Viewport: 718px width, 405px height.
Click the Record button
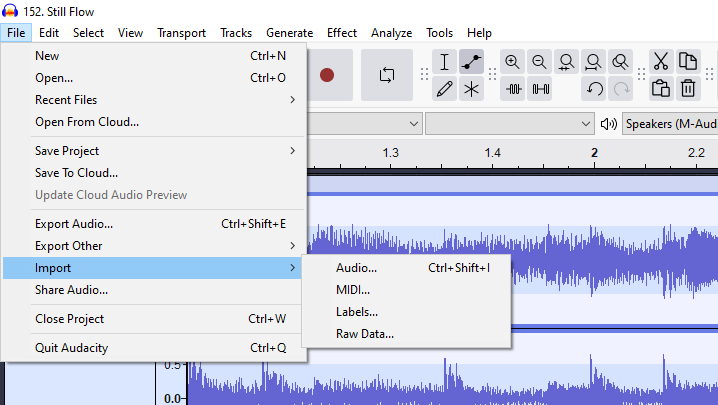[326, 75]
